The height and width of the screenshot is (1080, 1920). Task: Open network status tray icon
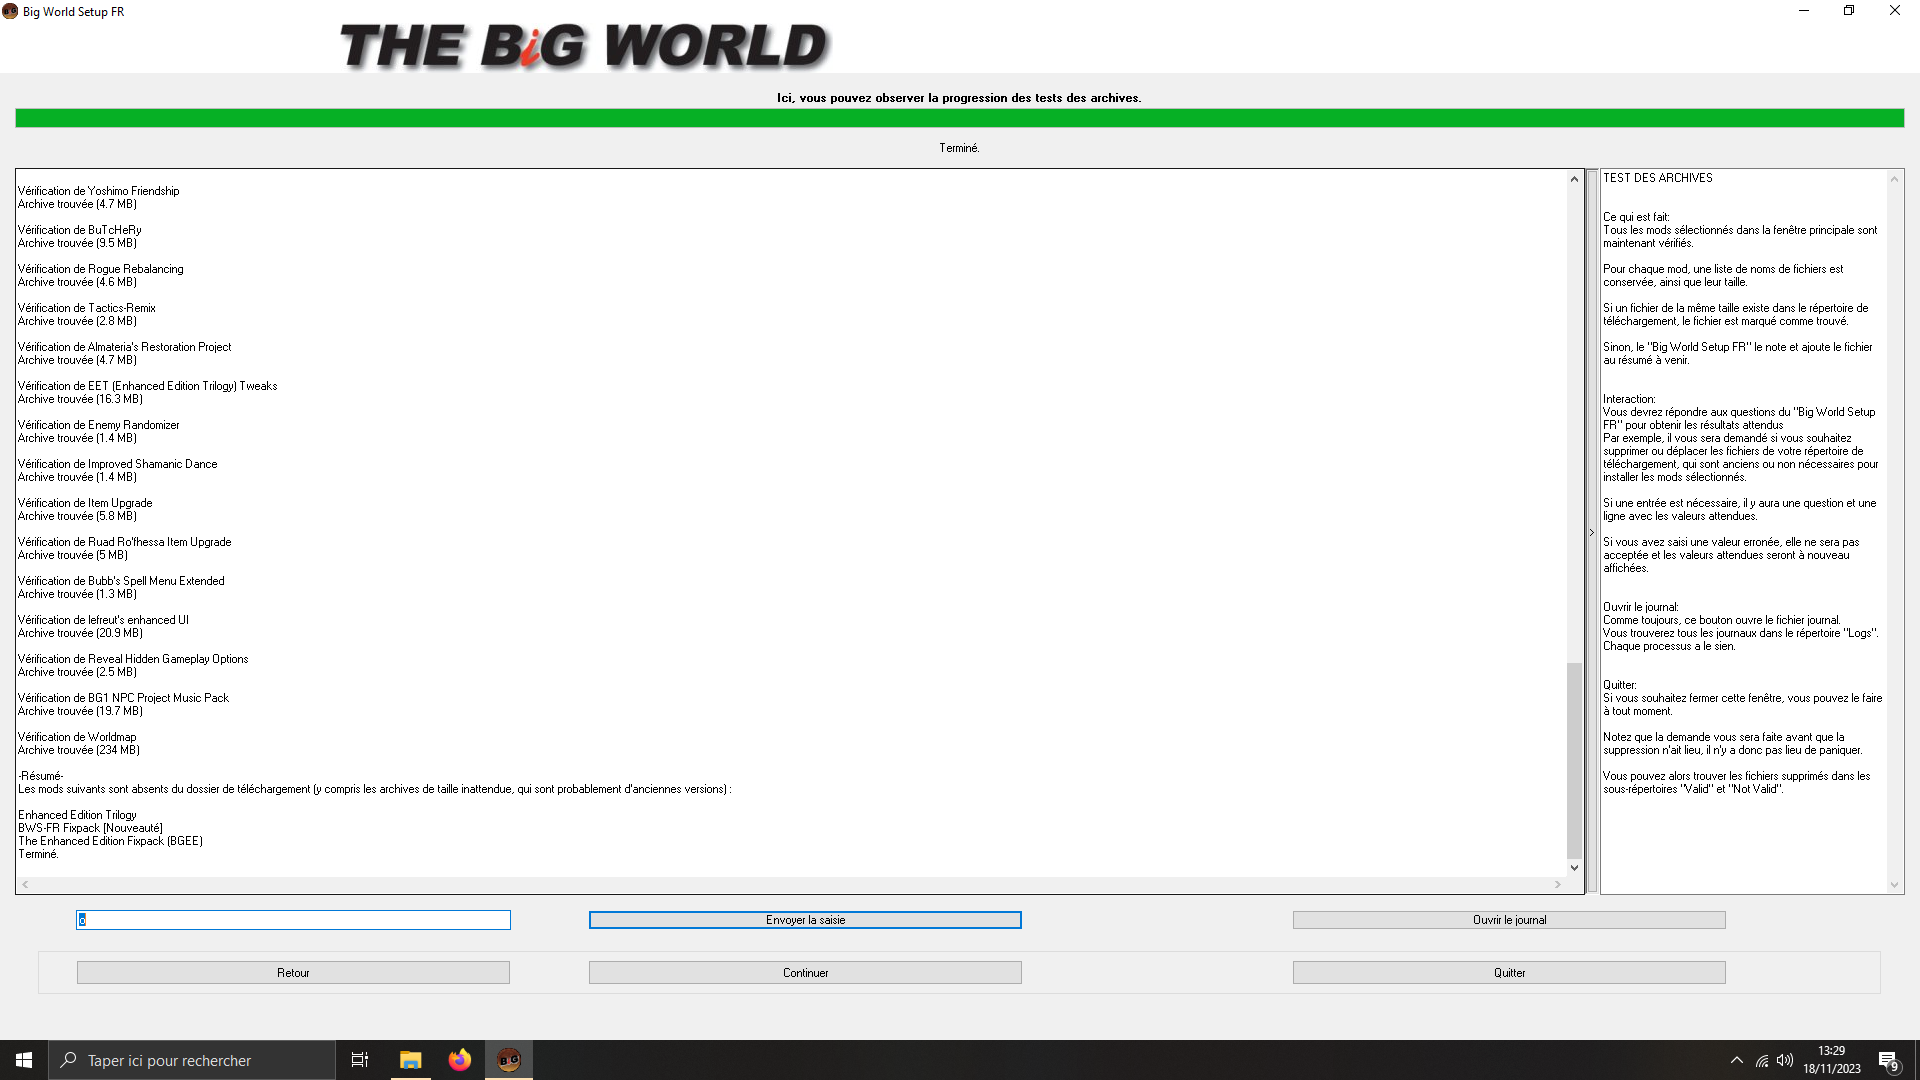coord(1762,1060)
